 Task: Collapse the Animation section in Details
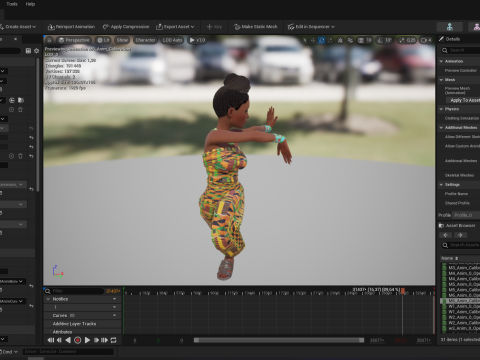[441, 61]
